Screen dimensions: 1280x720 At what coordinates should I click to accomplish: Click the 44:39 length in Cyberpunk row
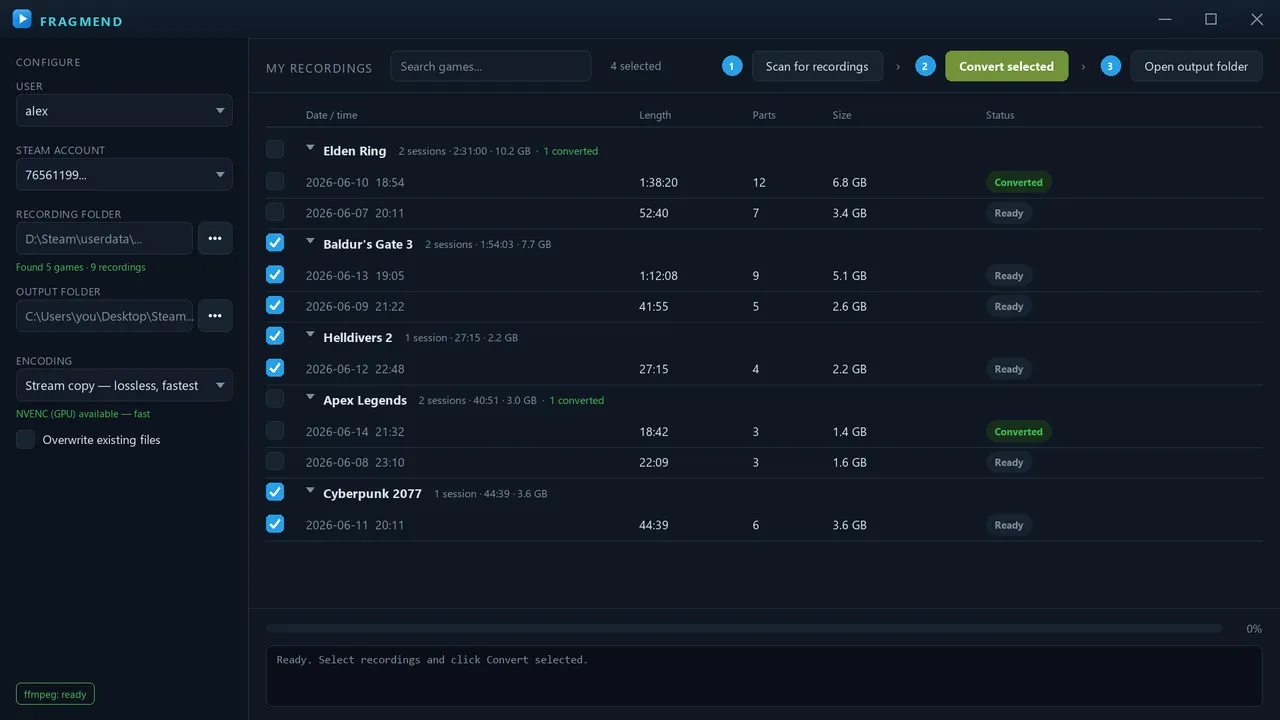click(x=654, y=524)
